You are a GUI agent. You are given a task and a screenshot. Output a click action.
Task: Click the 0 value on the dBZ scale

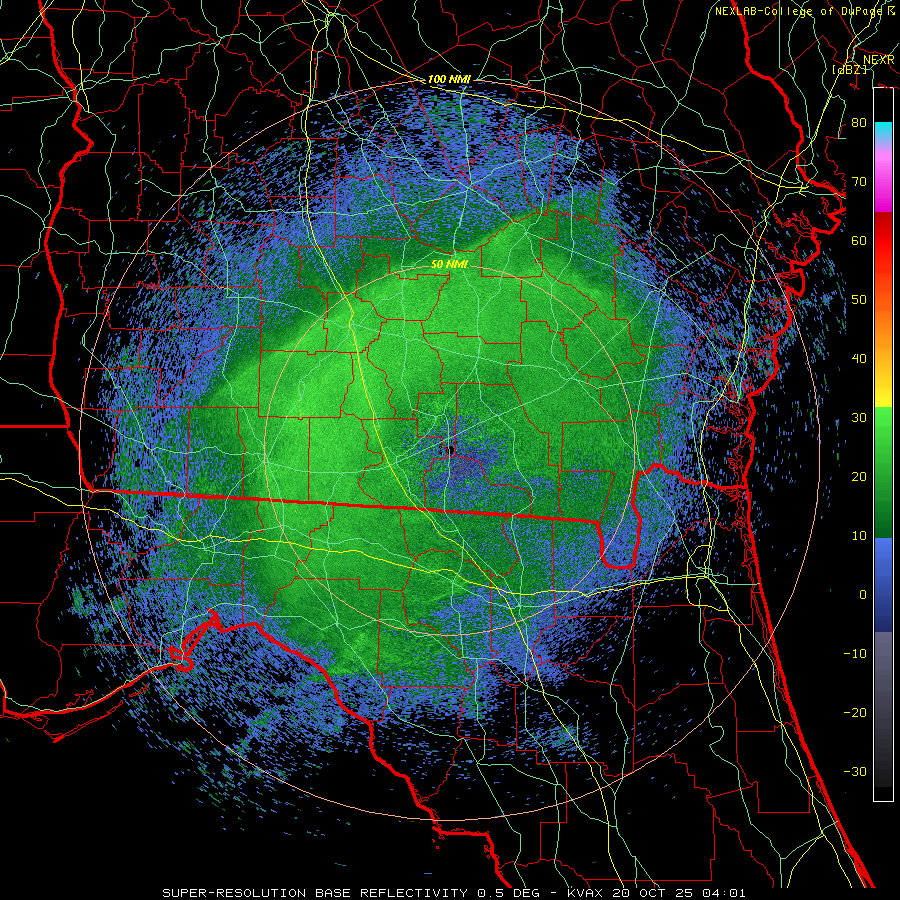click(863, 595)
